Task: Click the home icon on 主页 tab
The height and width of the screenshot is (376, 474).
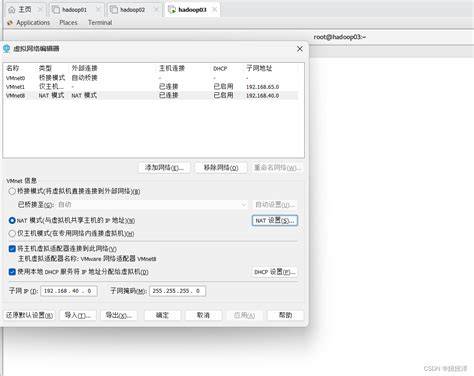Action: [x=12, y=10]
